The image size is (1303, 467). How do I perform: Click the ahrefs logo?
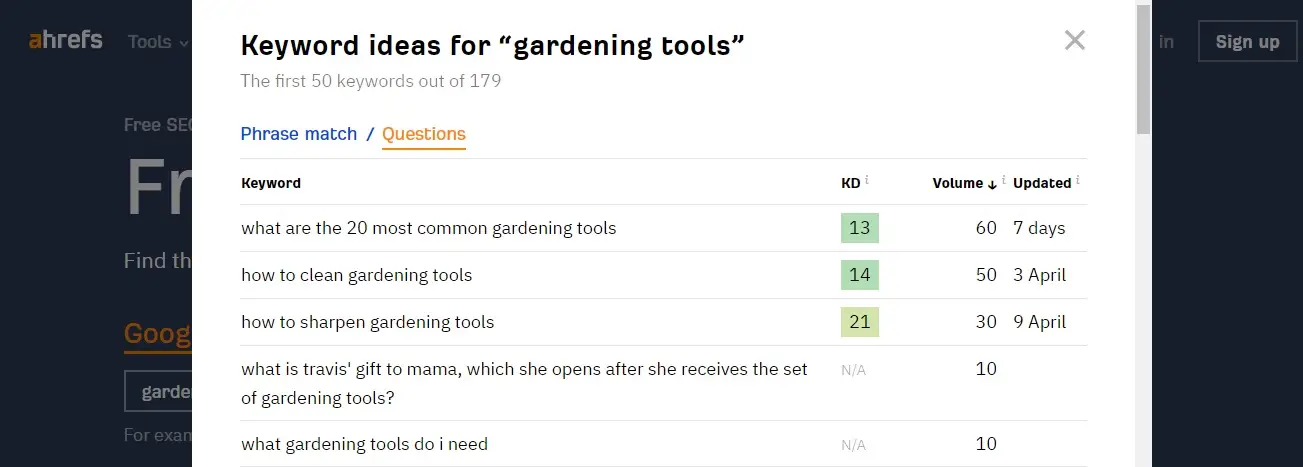point(65,41)
